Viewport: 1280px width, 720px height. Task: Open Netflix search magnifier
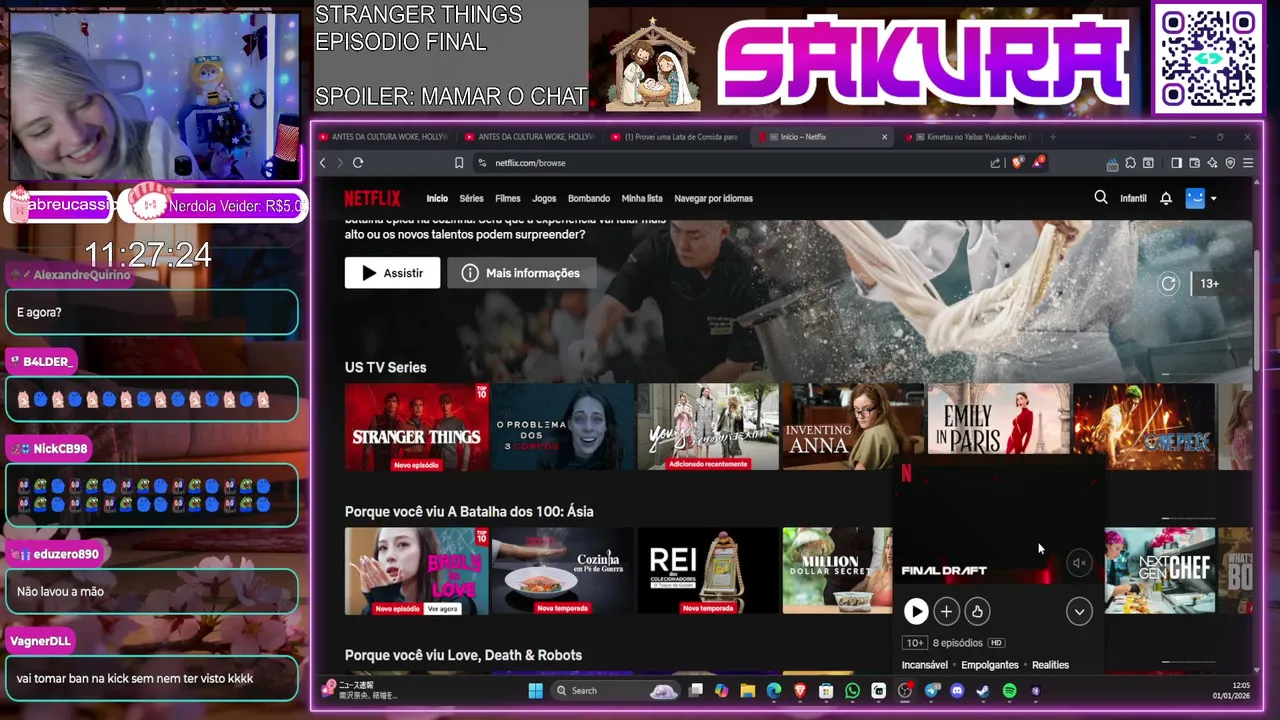(x=1101, y=198)
